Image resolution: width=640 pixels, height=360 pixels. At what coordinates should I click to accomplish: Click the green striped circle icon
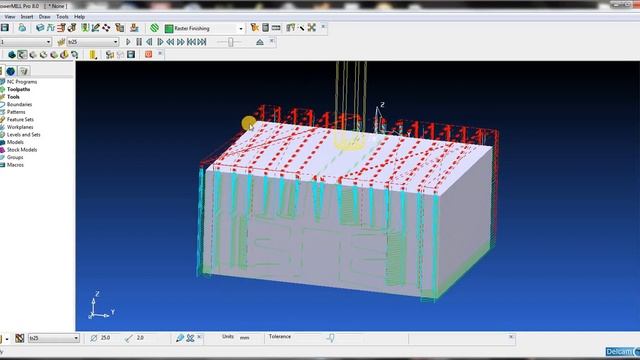coord(154,28)
